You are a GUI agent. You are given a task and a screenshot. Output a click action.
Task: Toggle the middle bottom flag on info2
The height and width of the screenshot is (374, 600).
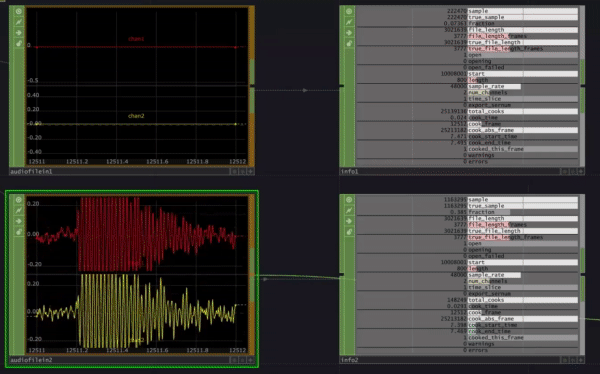573,360
